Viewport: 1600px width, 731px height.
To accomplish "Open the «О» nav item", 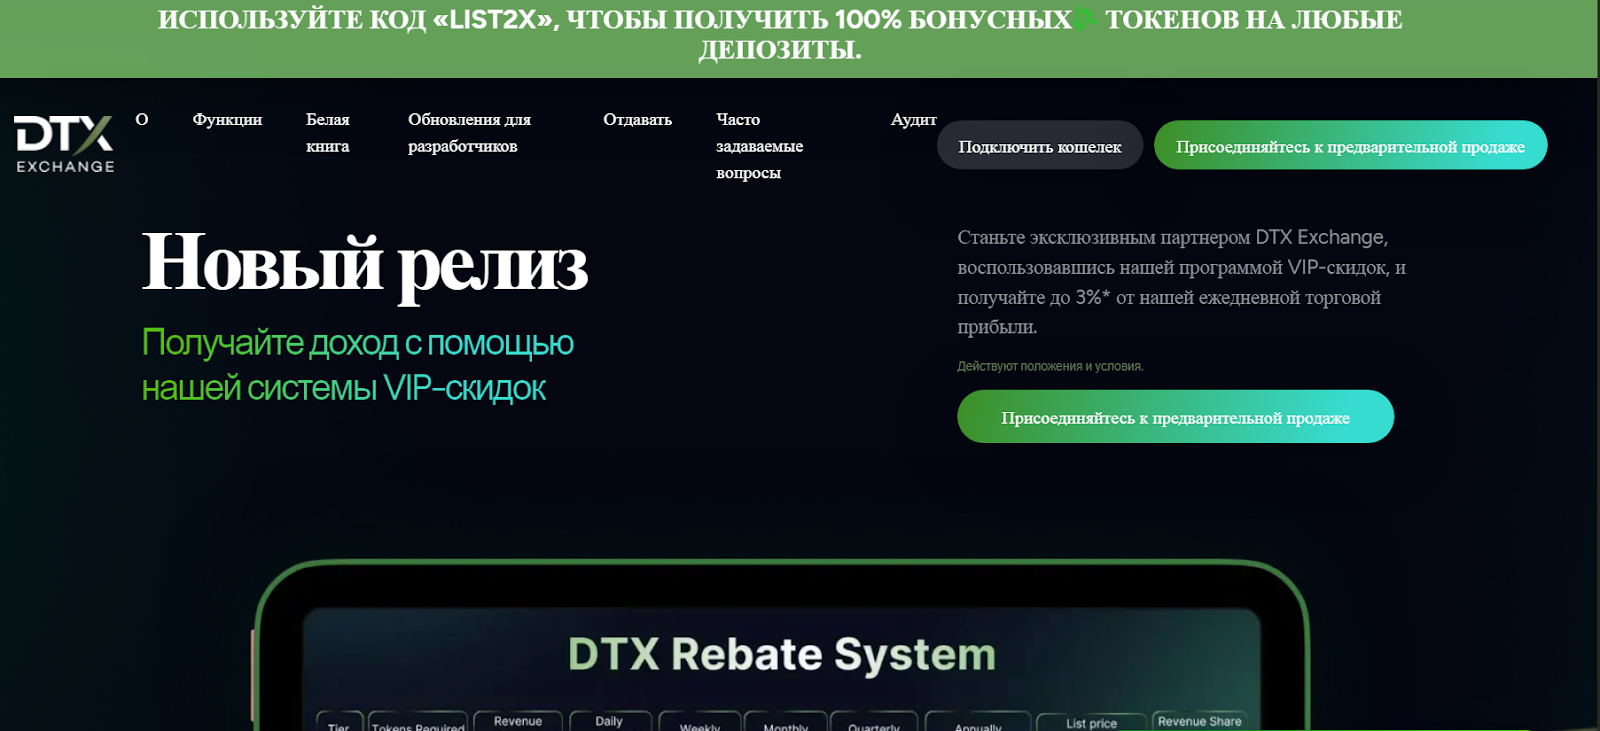I will (142, 119).
